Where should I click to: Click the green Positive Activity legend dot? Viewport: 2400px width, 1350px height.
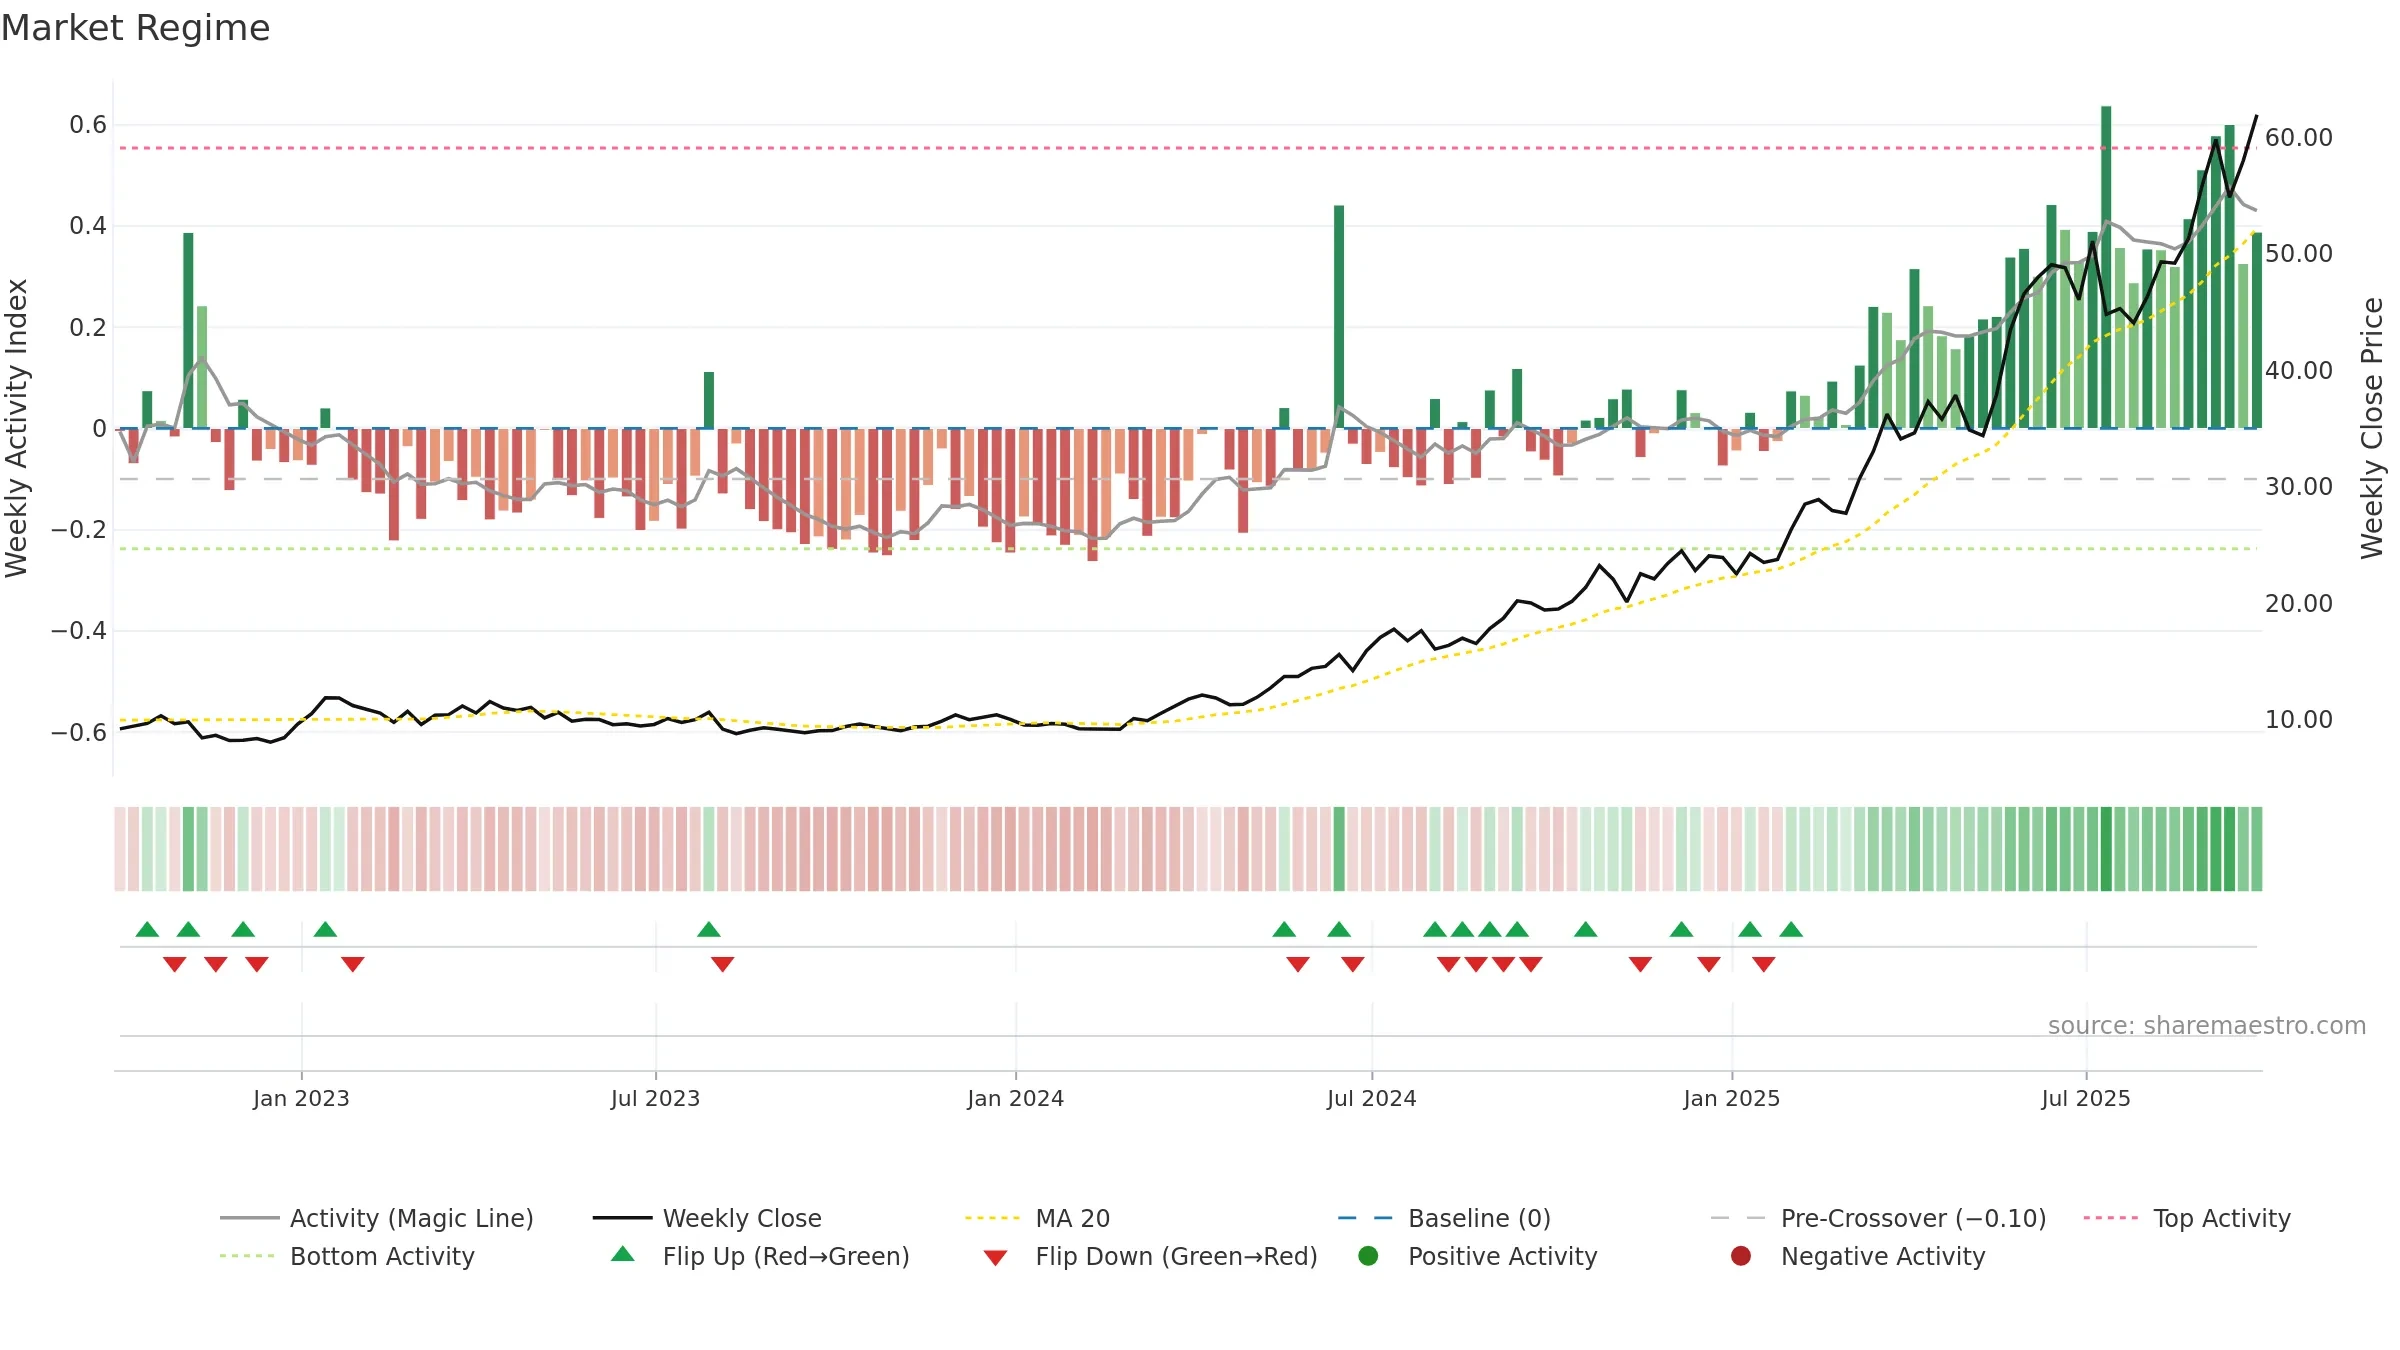[x=1368, y=1256]
